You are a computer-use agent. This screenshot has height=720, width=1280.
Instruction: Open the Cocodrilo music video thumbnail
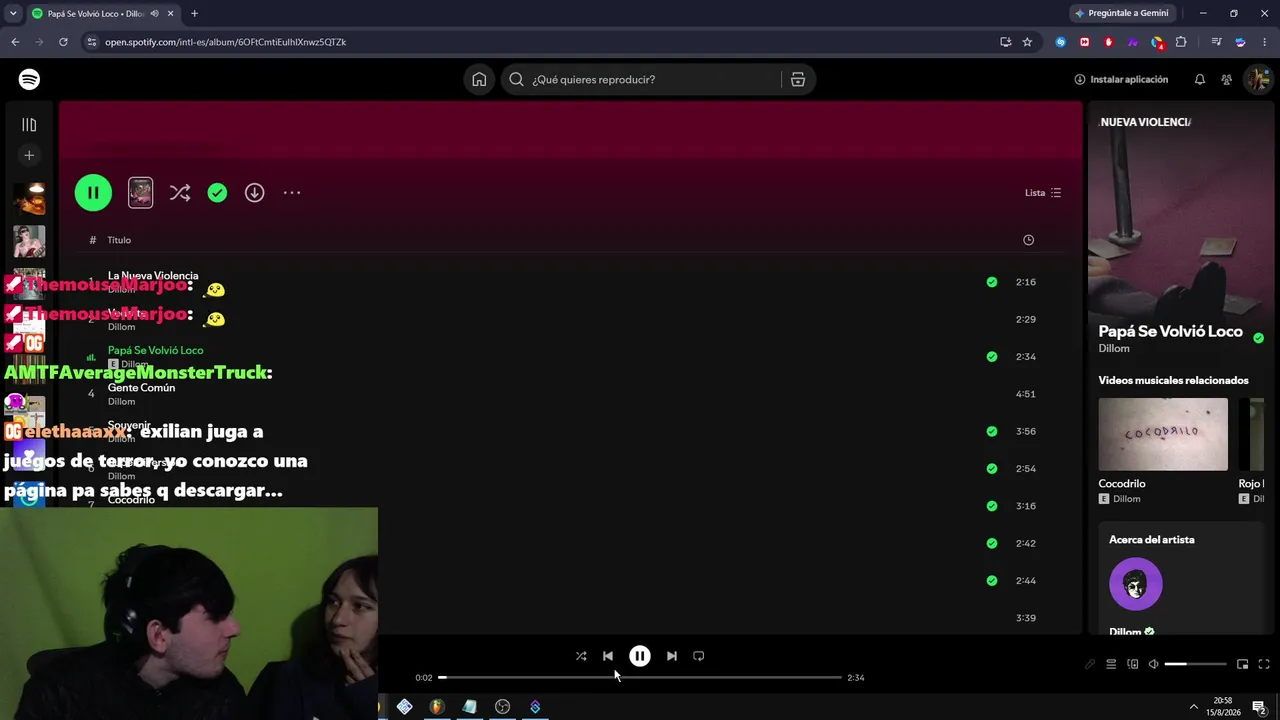[x=1163, y=434]
